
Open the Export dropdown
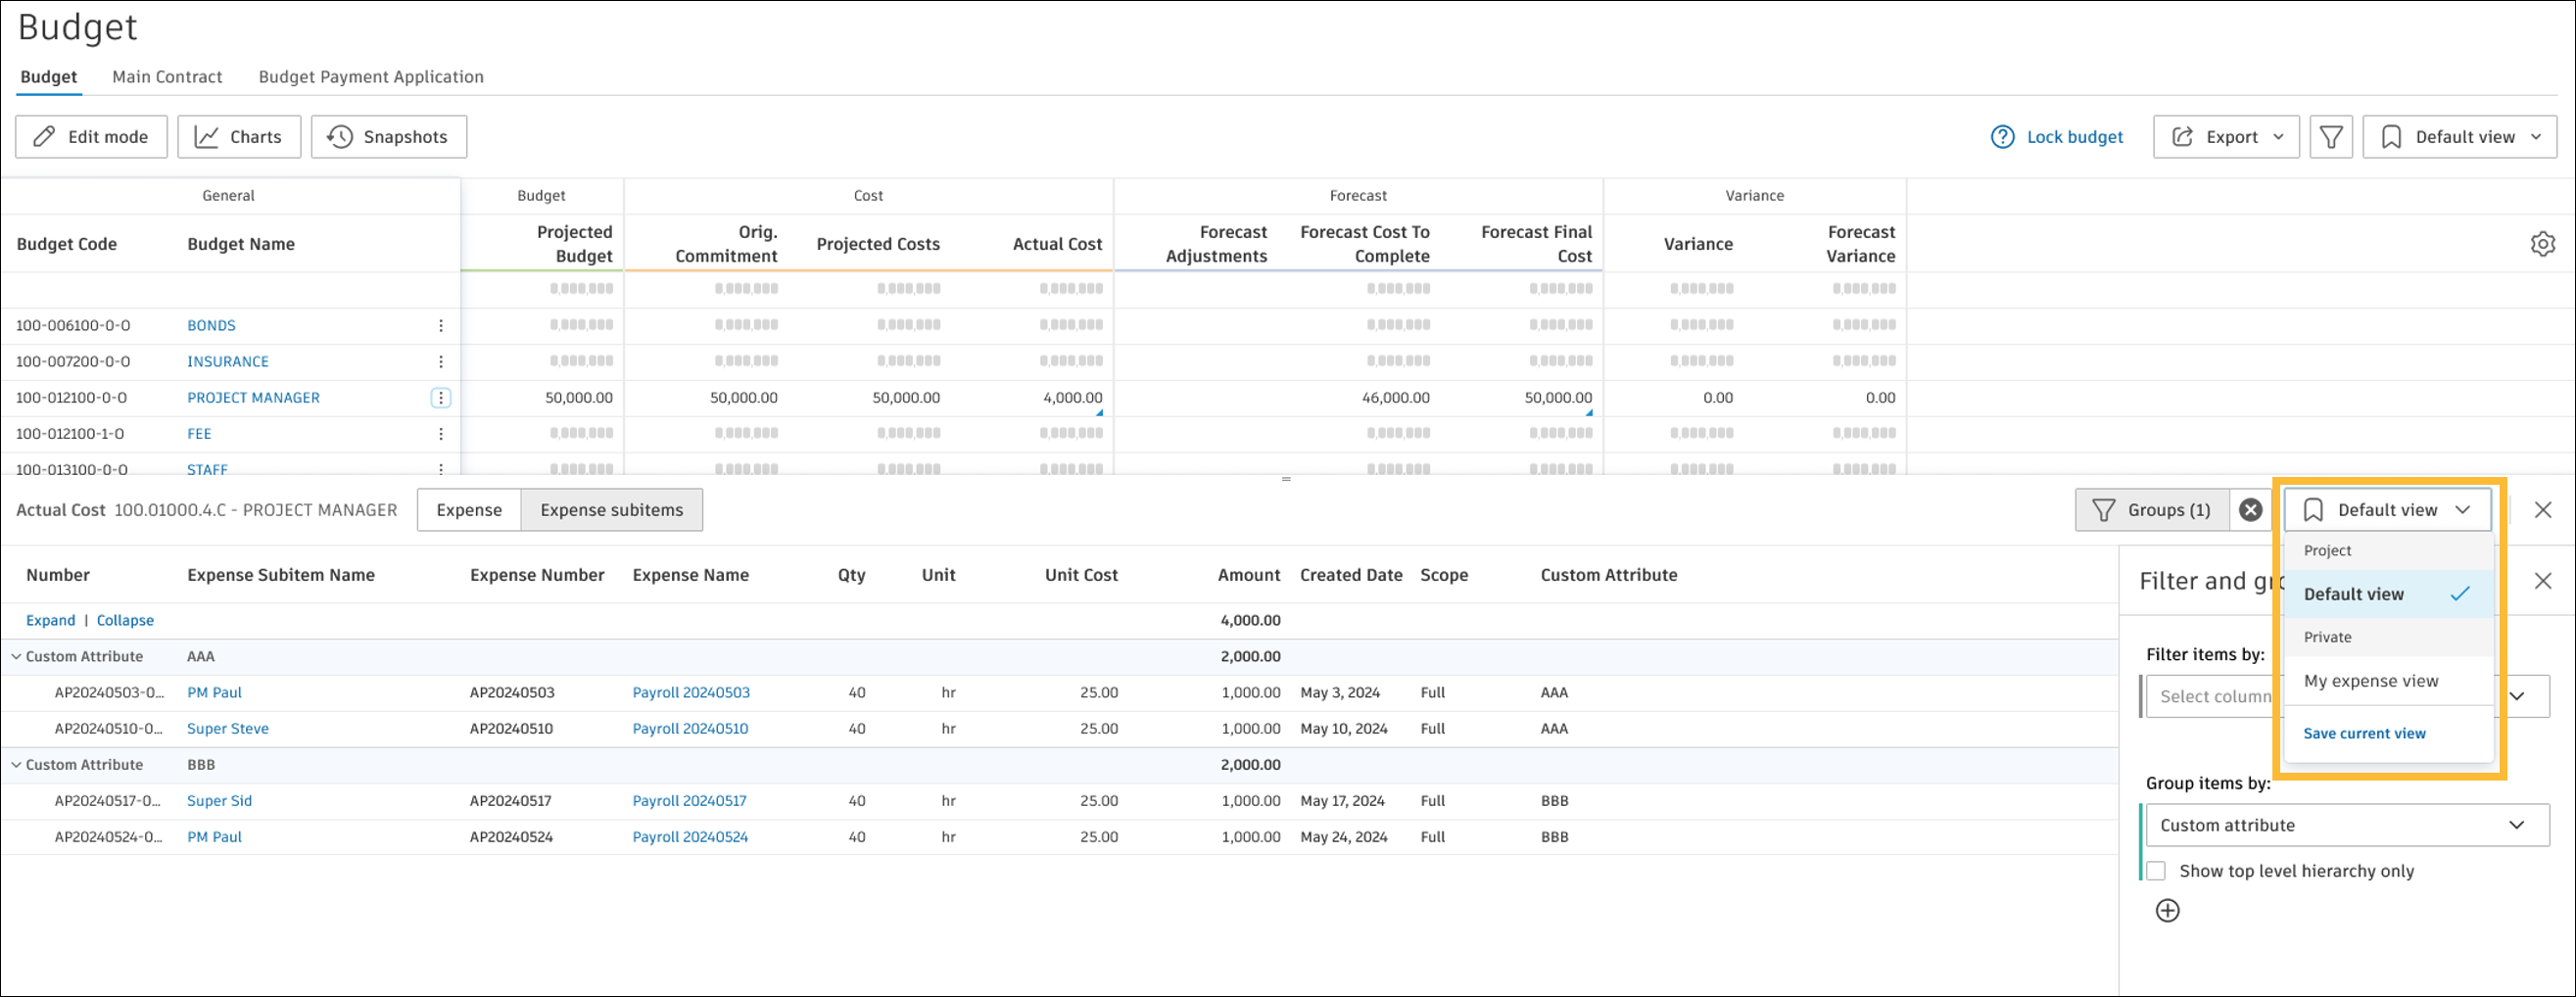point(2226,137)
